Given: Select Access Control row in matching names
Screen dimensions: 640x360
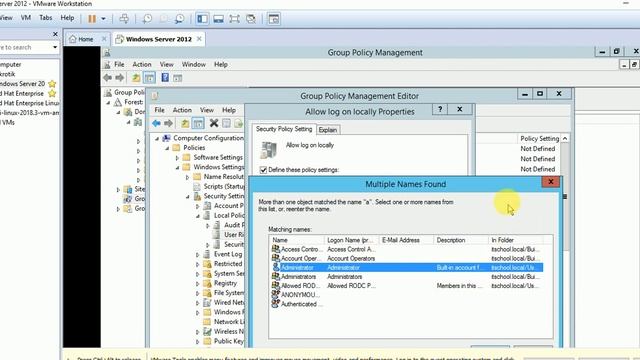Looking at the screenshot, I should coord(407,249).
